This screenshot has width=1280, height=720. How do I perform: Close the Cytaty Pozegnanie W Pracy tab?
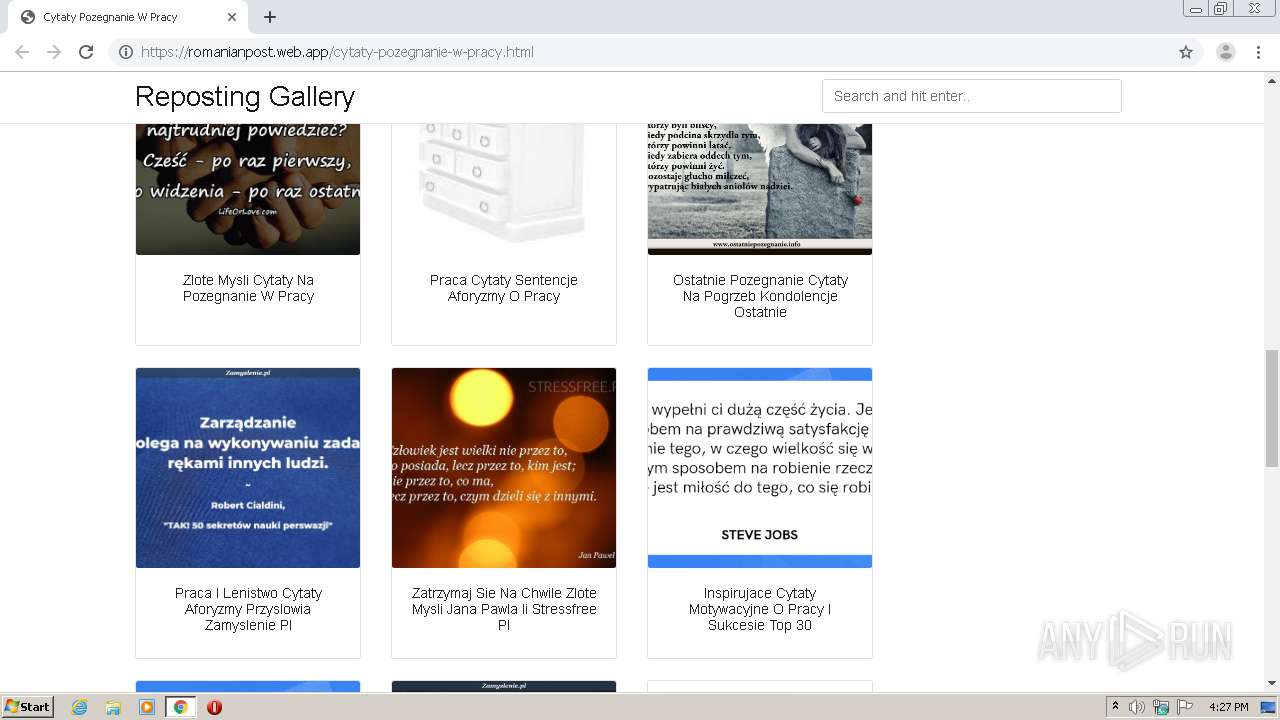point(232,17)
